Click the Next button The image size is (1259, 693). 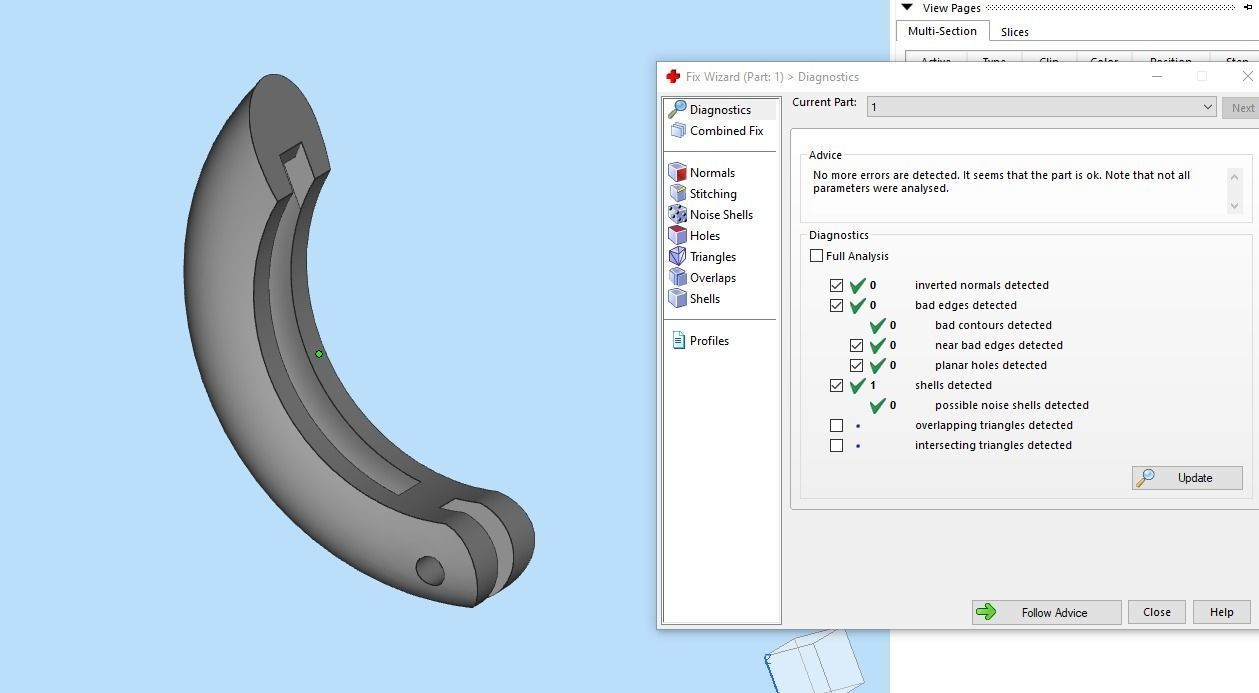point(1243,107)
